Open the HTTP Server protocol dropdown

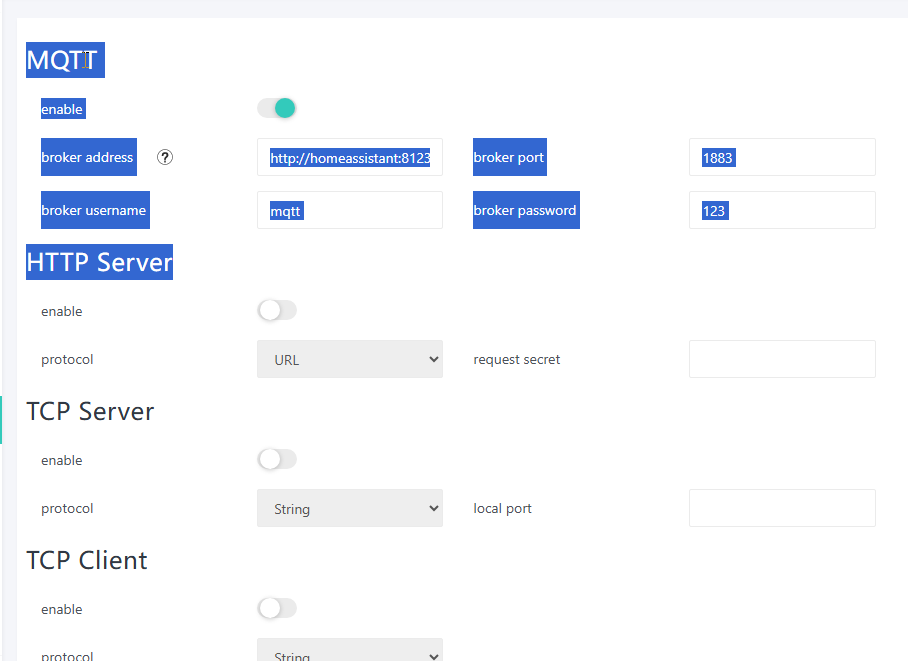[349, 359]
